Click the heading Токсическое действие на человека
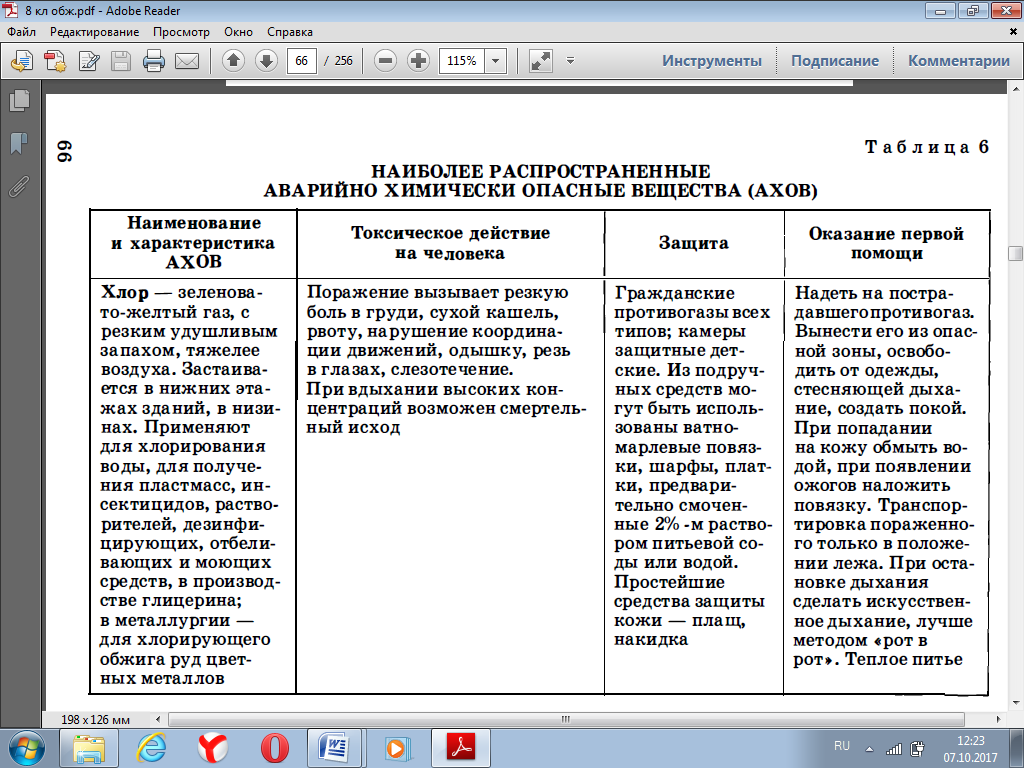The height and width of the screenshot is (768, 1024). tap(451, 243)
